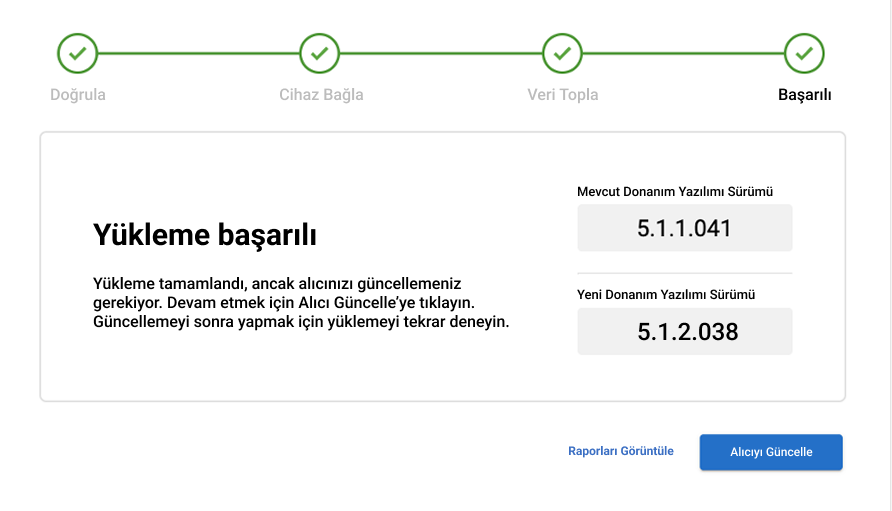The image size is (892, 511).
Task: Click the current firmware version field 5.1.1.041
Action: coord(685,228)
